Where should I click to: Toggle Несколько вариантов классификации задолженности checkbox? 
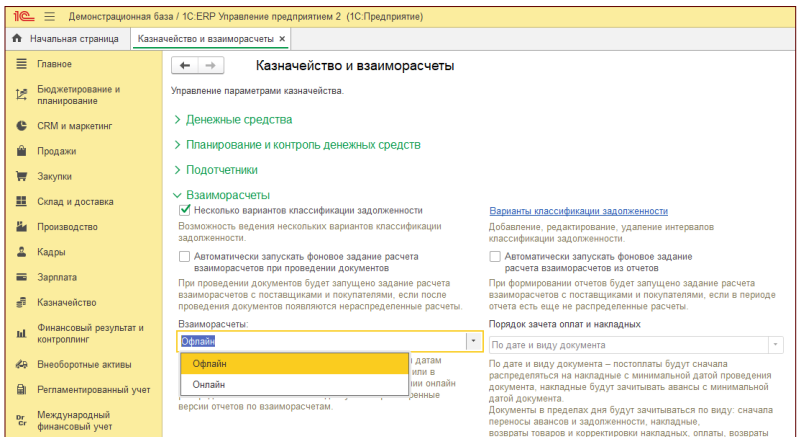click(x=185, y=210)
